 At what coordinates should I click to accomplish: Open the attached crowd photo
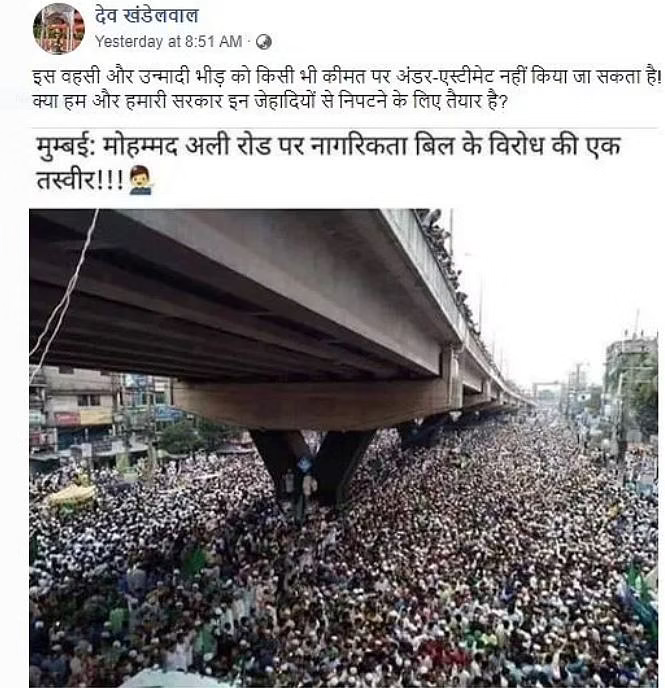coord(343,448)
